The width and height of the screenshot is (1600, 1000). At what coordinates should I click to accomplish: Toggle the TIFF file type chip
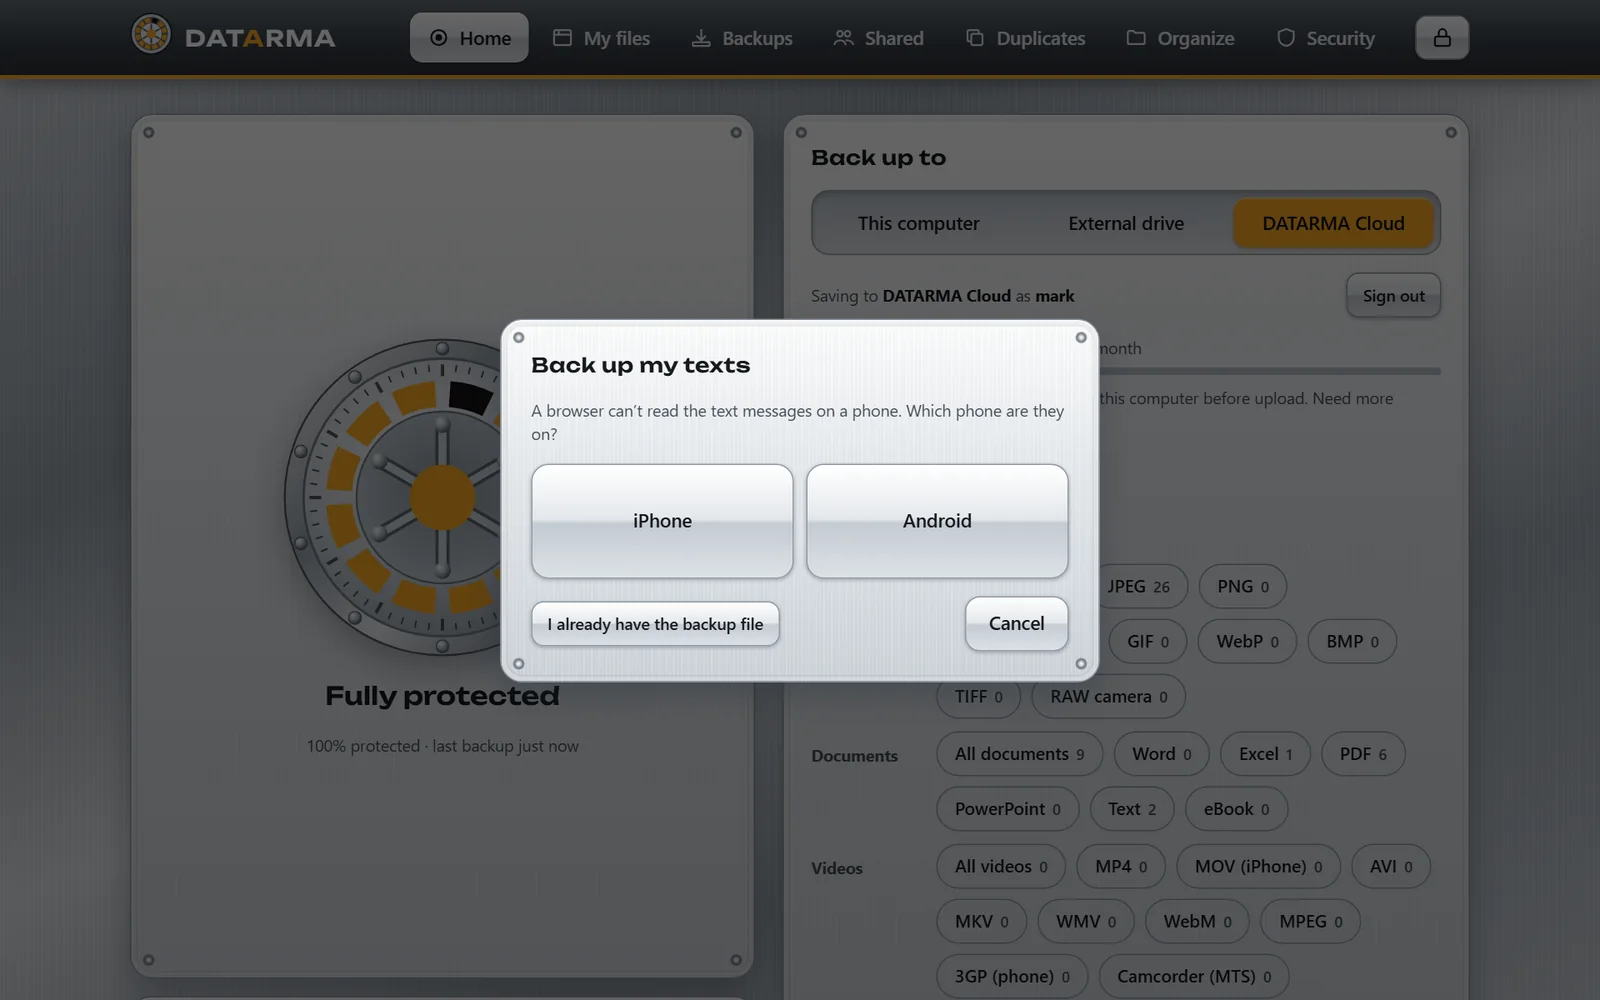coord(978,696)
